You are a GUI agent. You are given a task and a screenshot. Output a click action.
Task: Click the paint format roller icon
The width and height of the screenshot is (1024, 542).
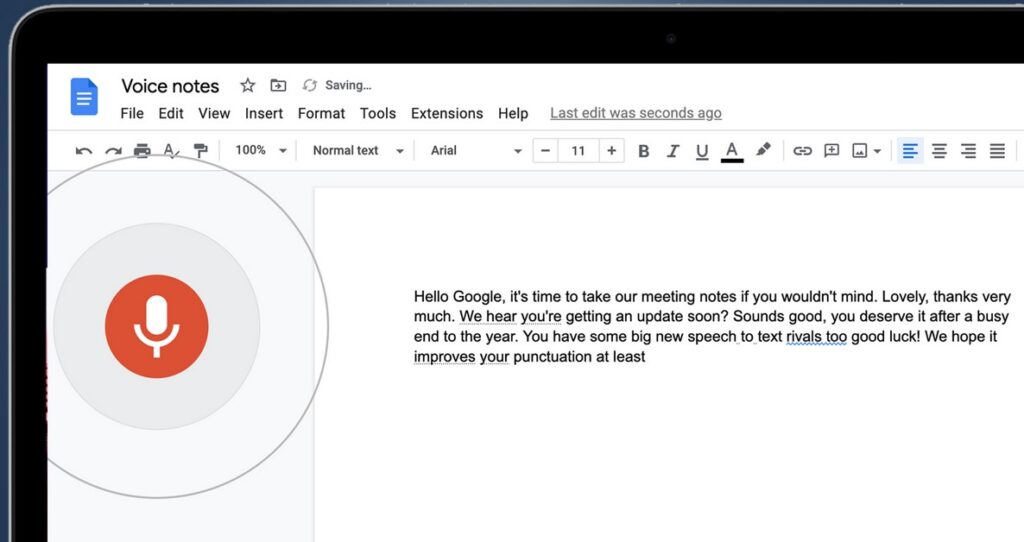(200, 151)
